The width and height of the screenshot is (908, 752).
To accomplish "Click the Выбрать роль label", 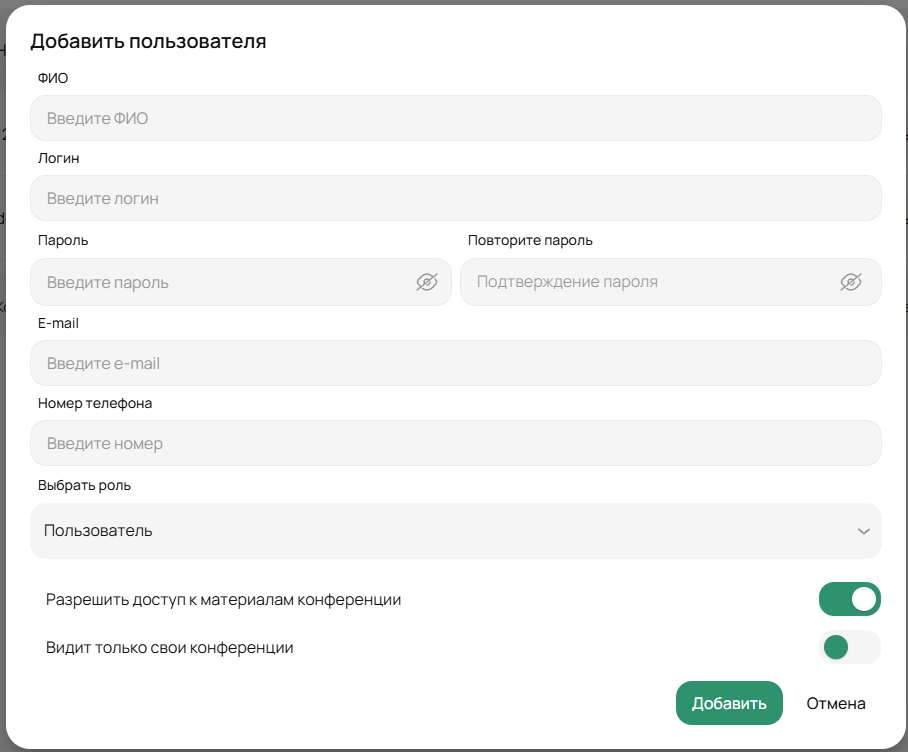I will [x=84, y=485].
